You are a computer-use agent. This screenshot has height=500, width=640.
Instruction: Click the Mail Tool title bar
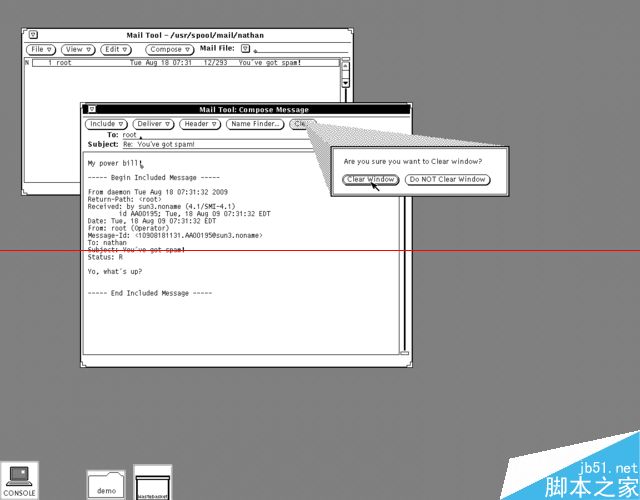[x=195, y=35]
